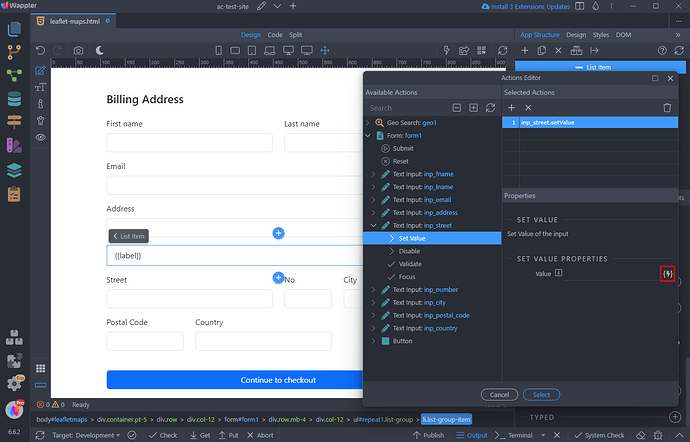Select the mobile phone viewport size

coord(218,51)
